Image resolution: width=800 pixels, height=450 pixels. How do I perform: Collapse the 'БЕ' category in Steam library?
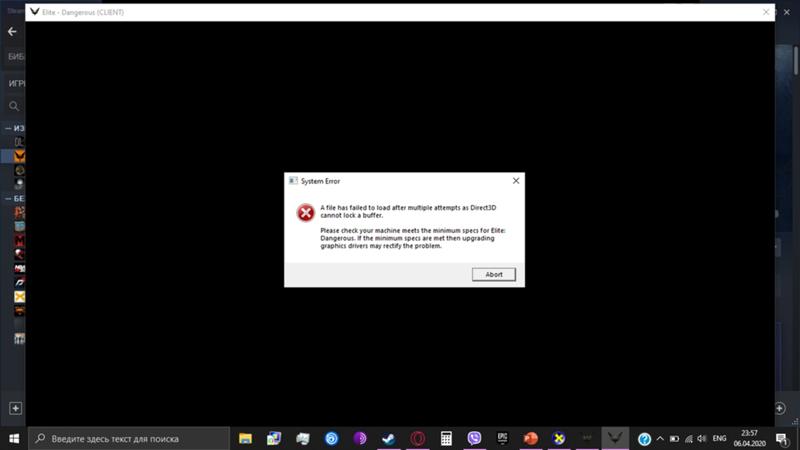8,198
